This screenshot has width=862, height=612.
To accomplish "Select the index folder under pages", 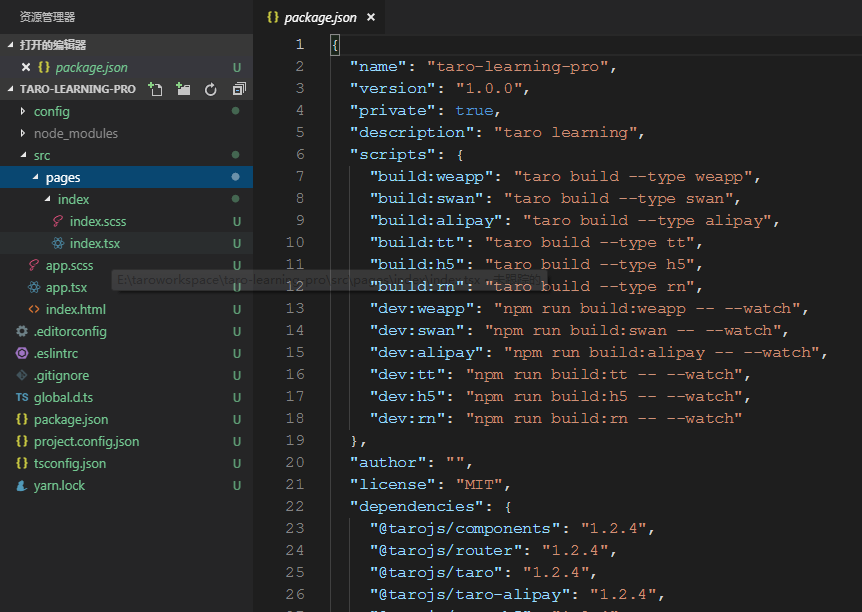I will pos(126,199).
